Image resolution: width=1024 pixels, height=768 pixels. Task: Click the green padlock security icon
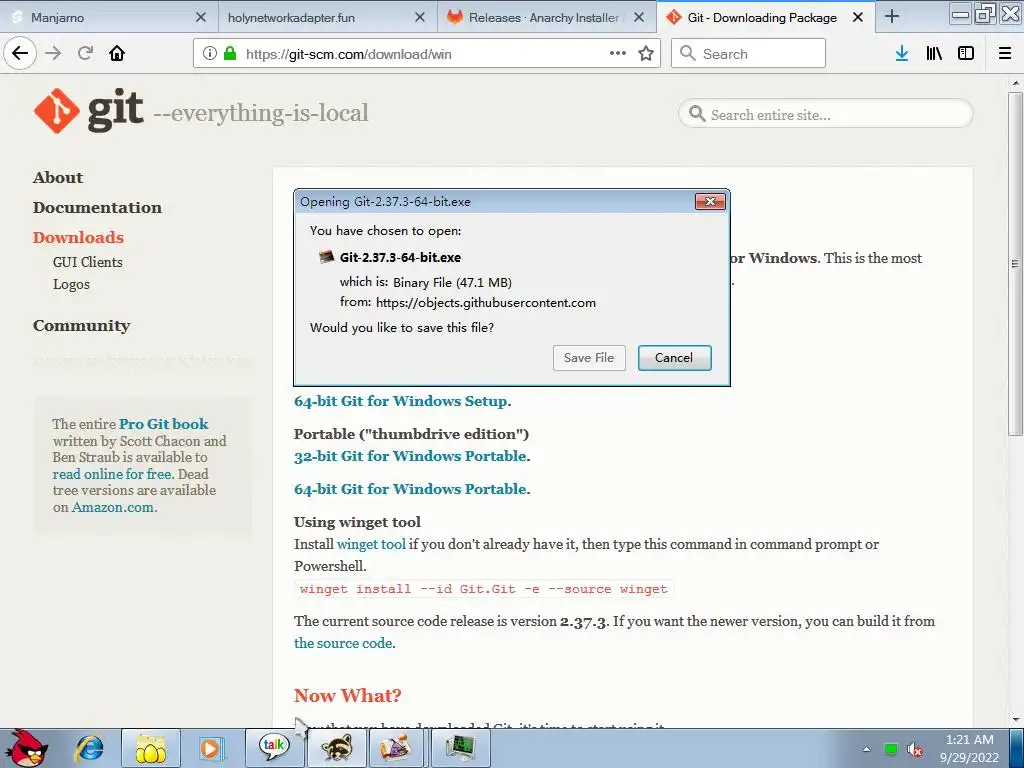click(230, 54)
